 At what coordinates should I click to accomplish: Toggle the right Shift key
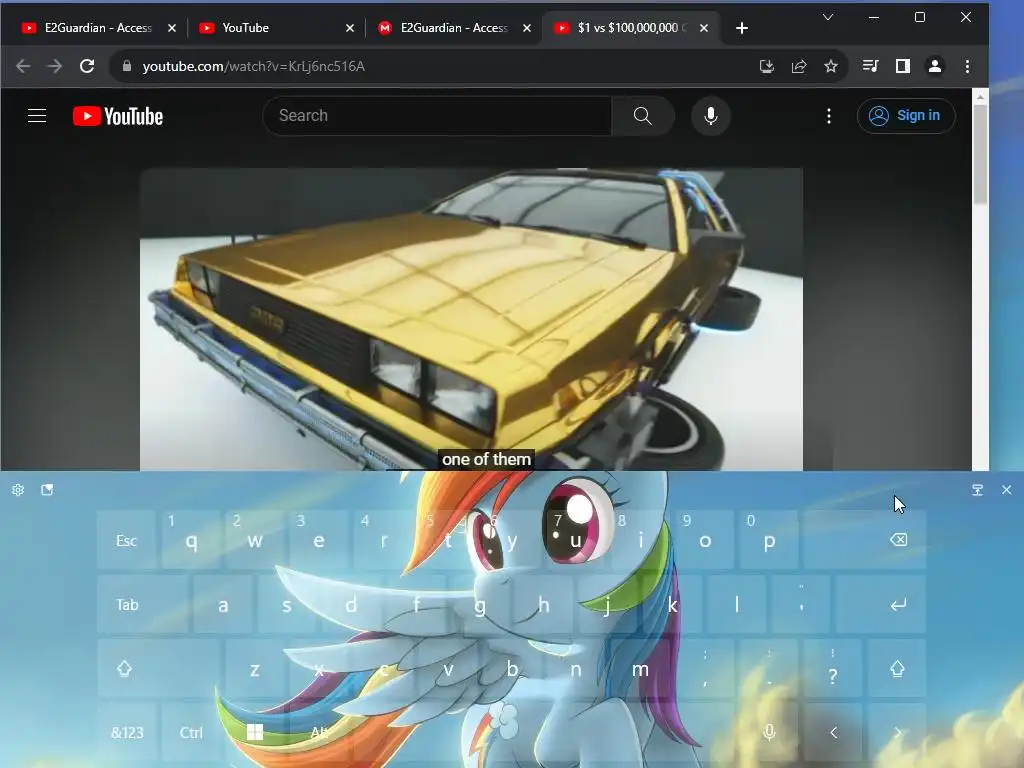coord(897,669)
